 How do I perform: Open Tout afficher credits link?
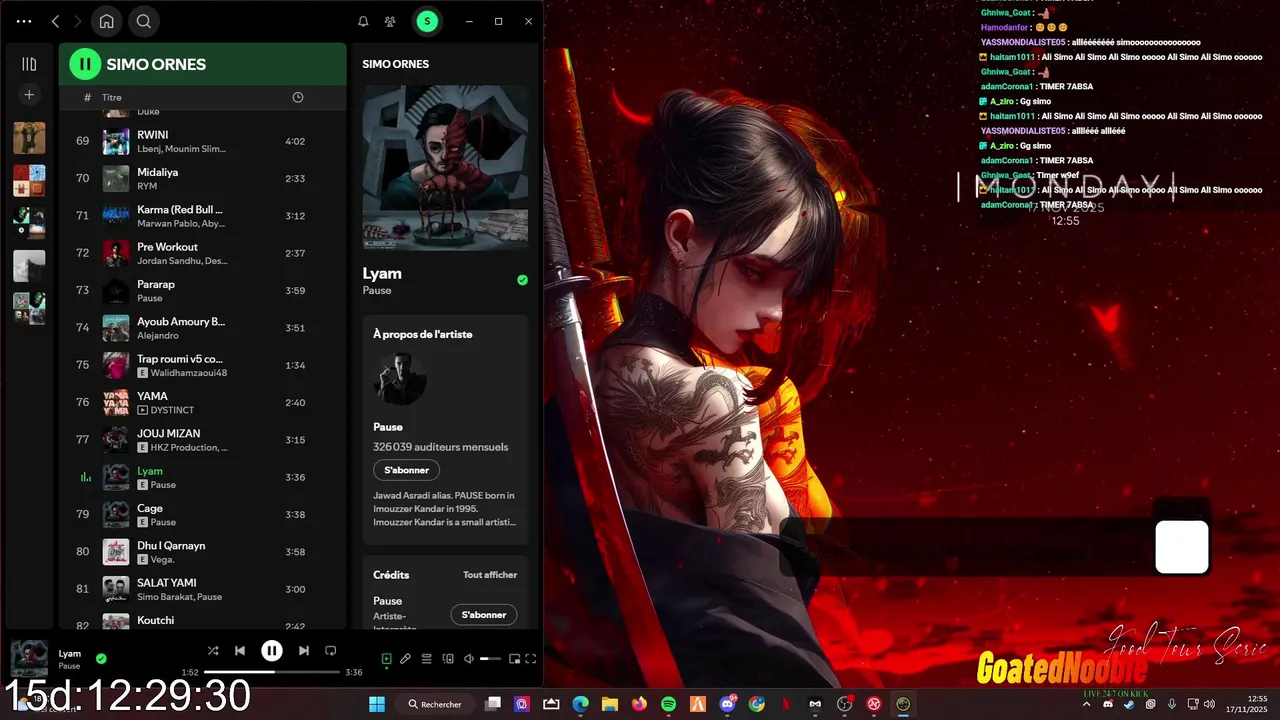tap(490, 575)
